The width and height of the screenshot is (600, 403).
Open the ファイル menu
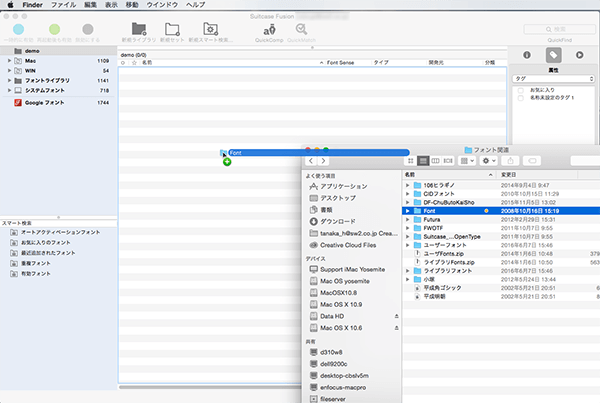[64, 5]
